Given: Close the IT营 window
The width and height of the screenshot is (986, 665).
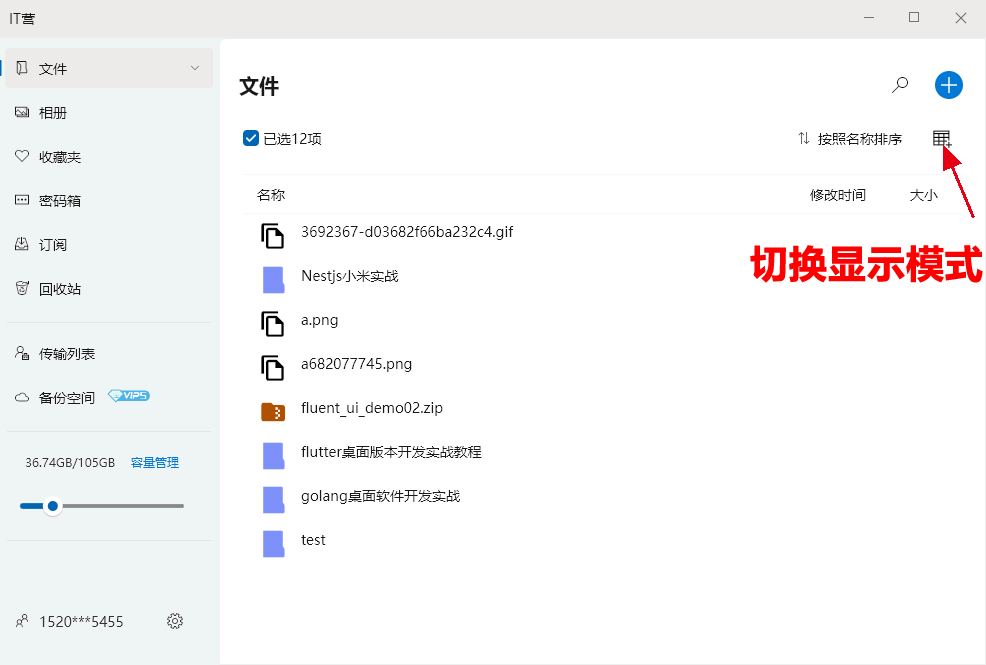Looking at the screenshot, I should tap(961, 18).
